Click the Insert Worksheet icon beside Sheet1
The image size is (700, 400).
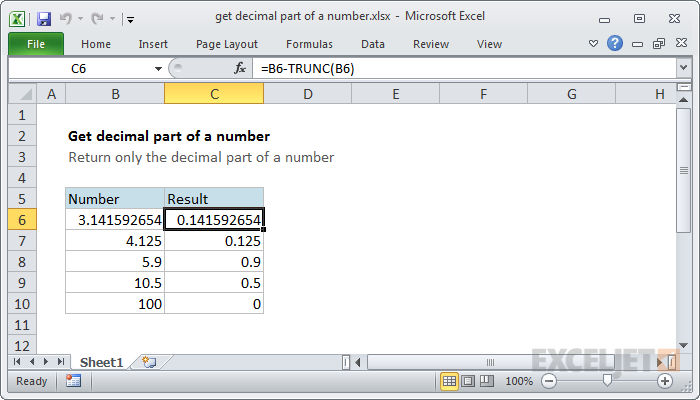point(149,361)
